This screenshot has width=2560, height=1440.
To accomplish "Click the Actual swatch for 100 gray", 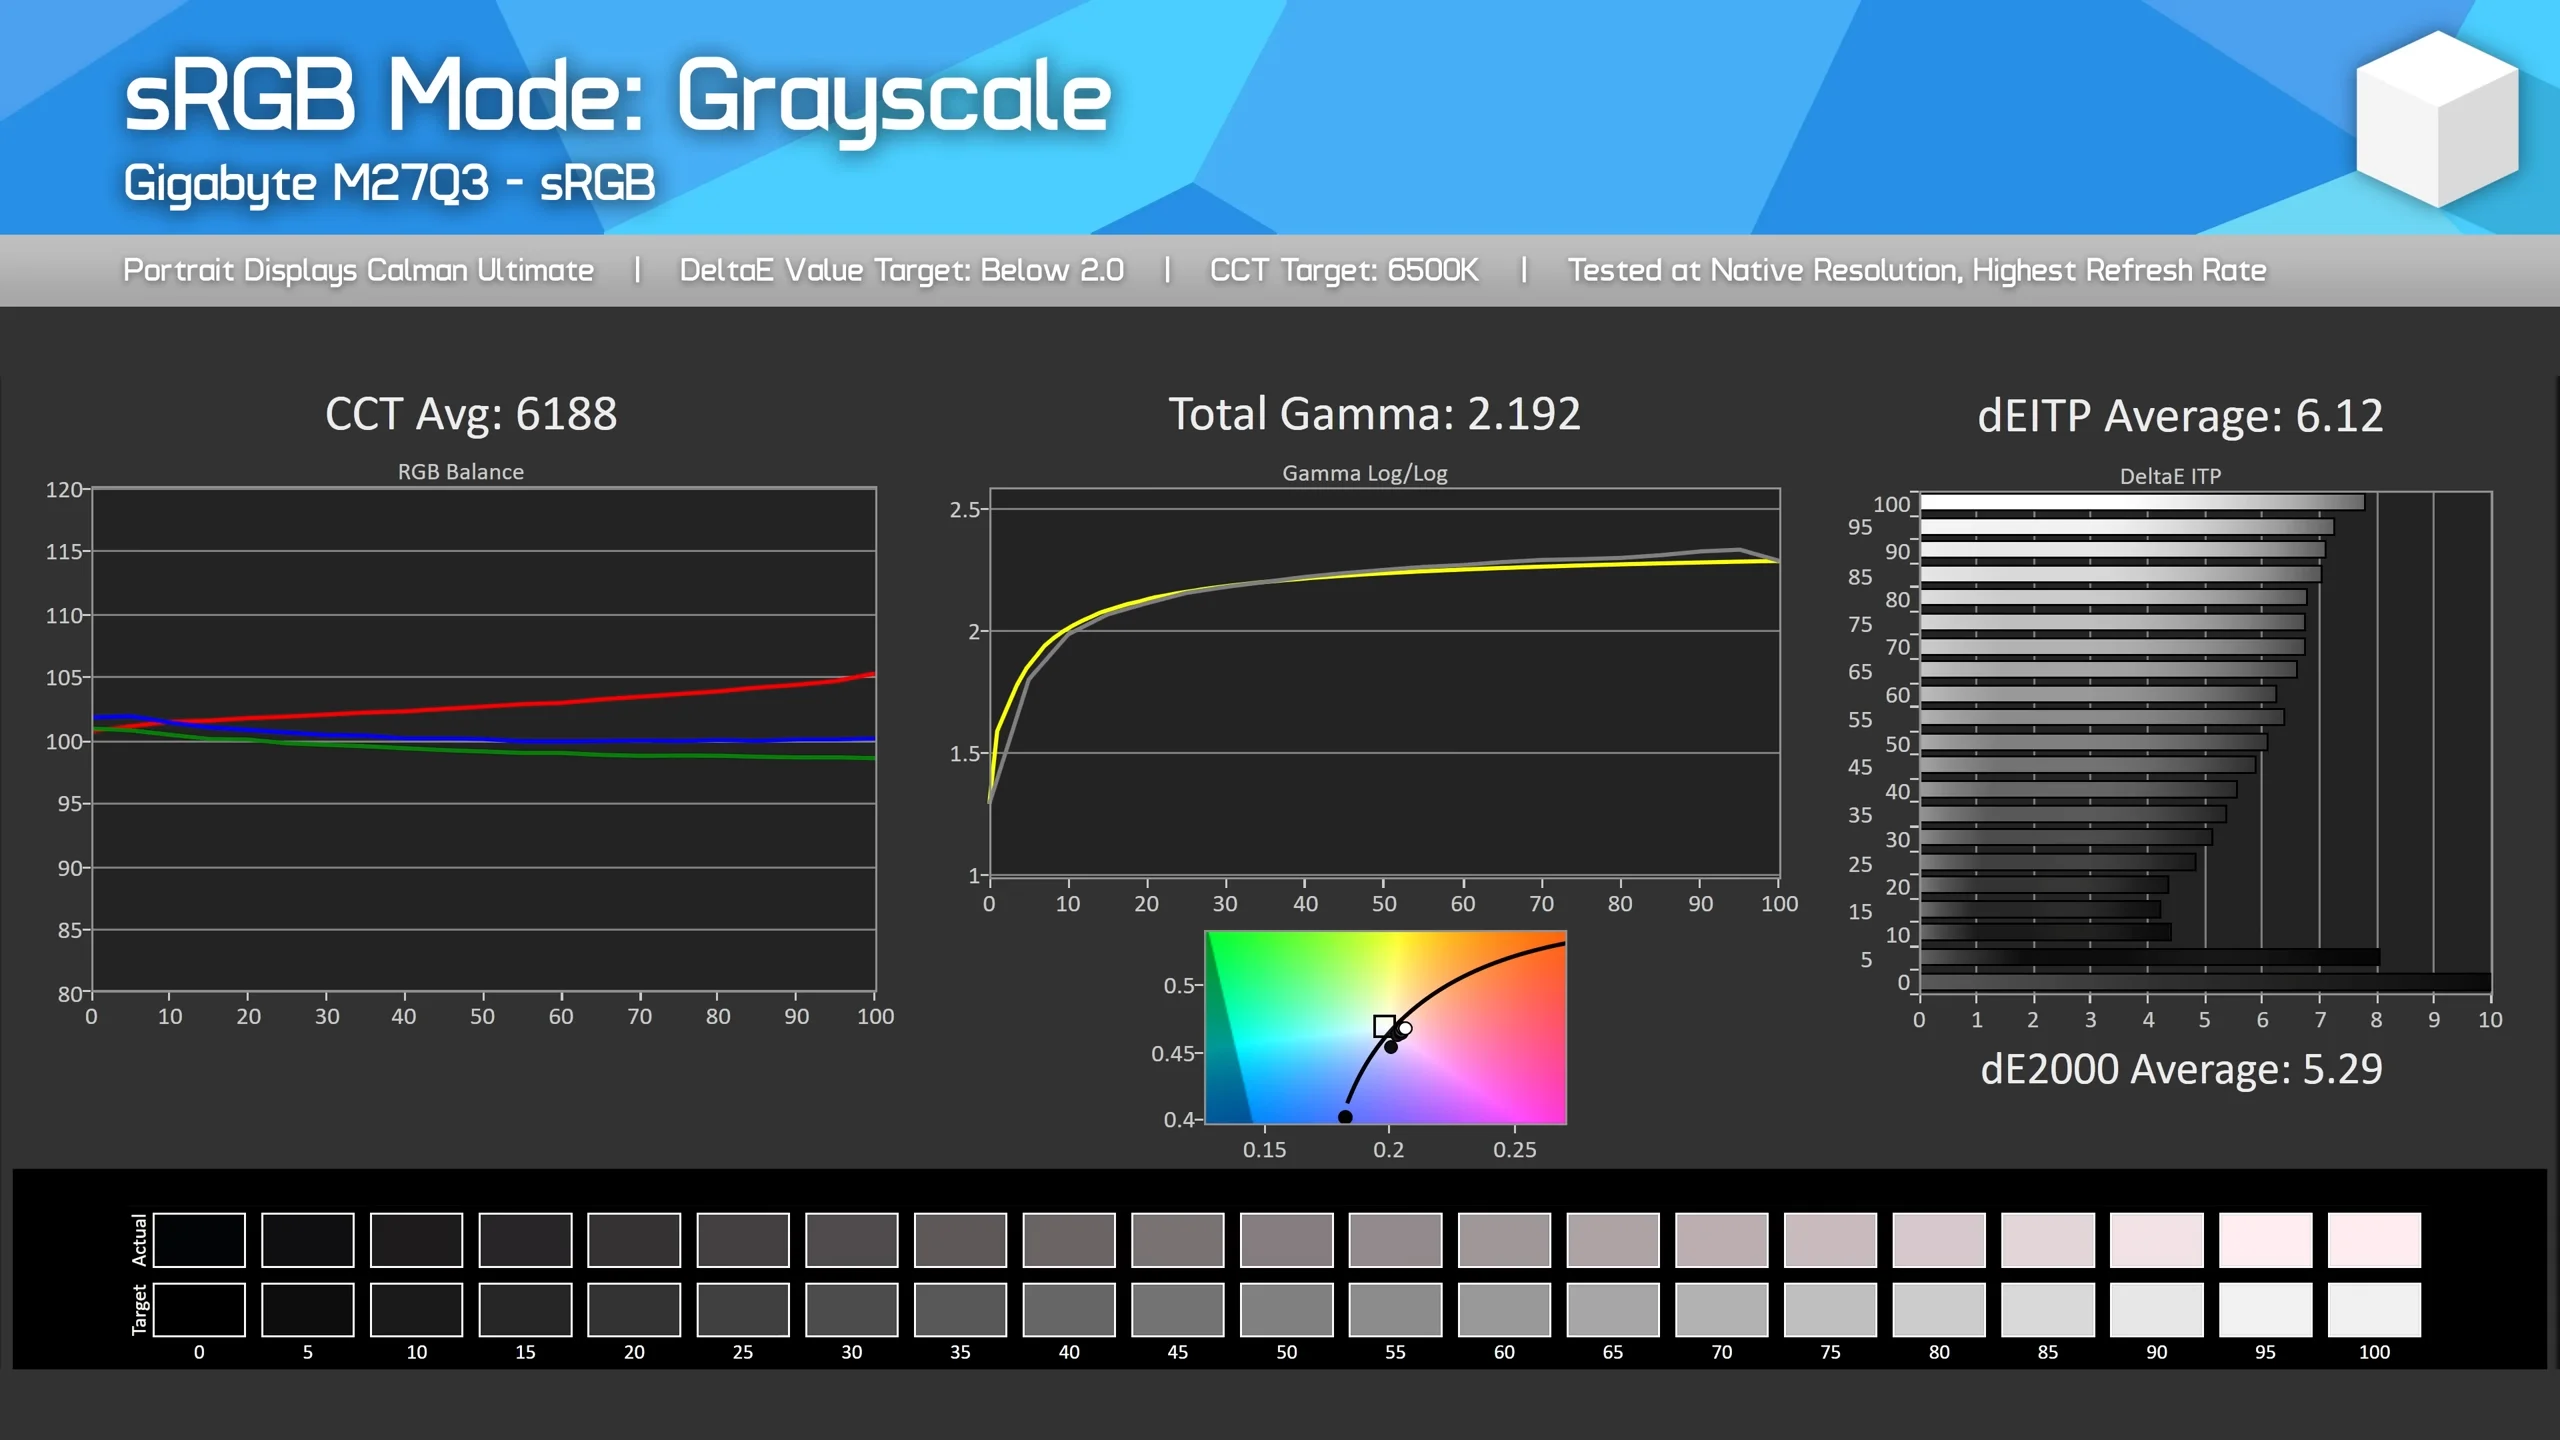I will point(2374,1240).
